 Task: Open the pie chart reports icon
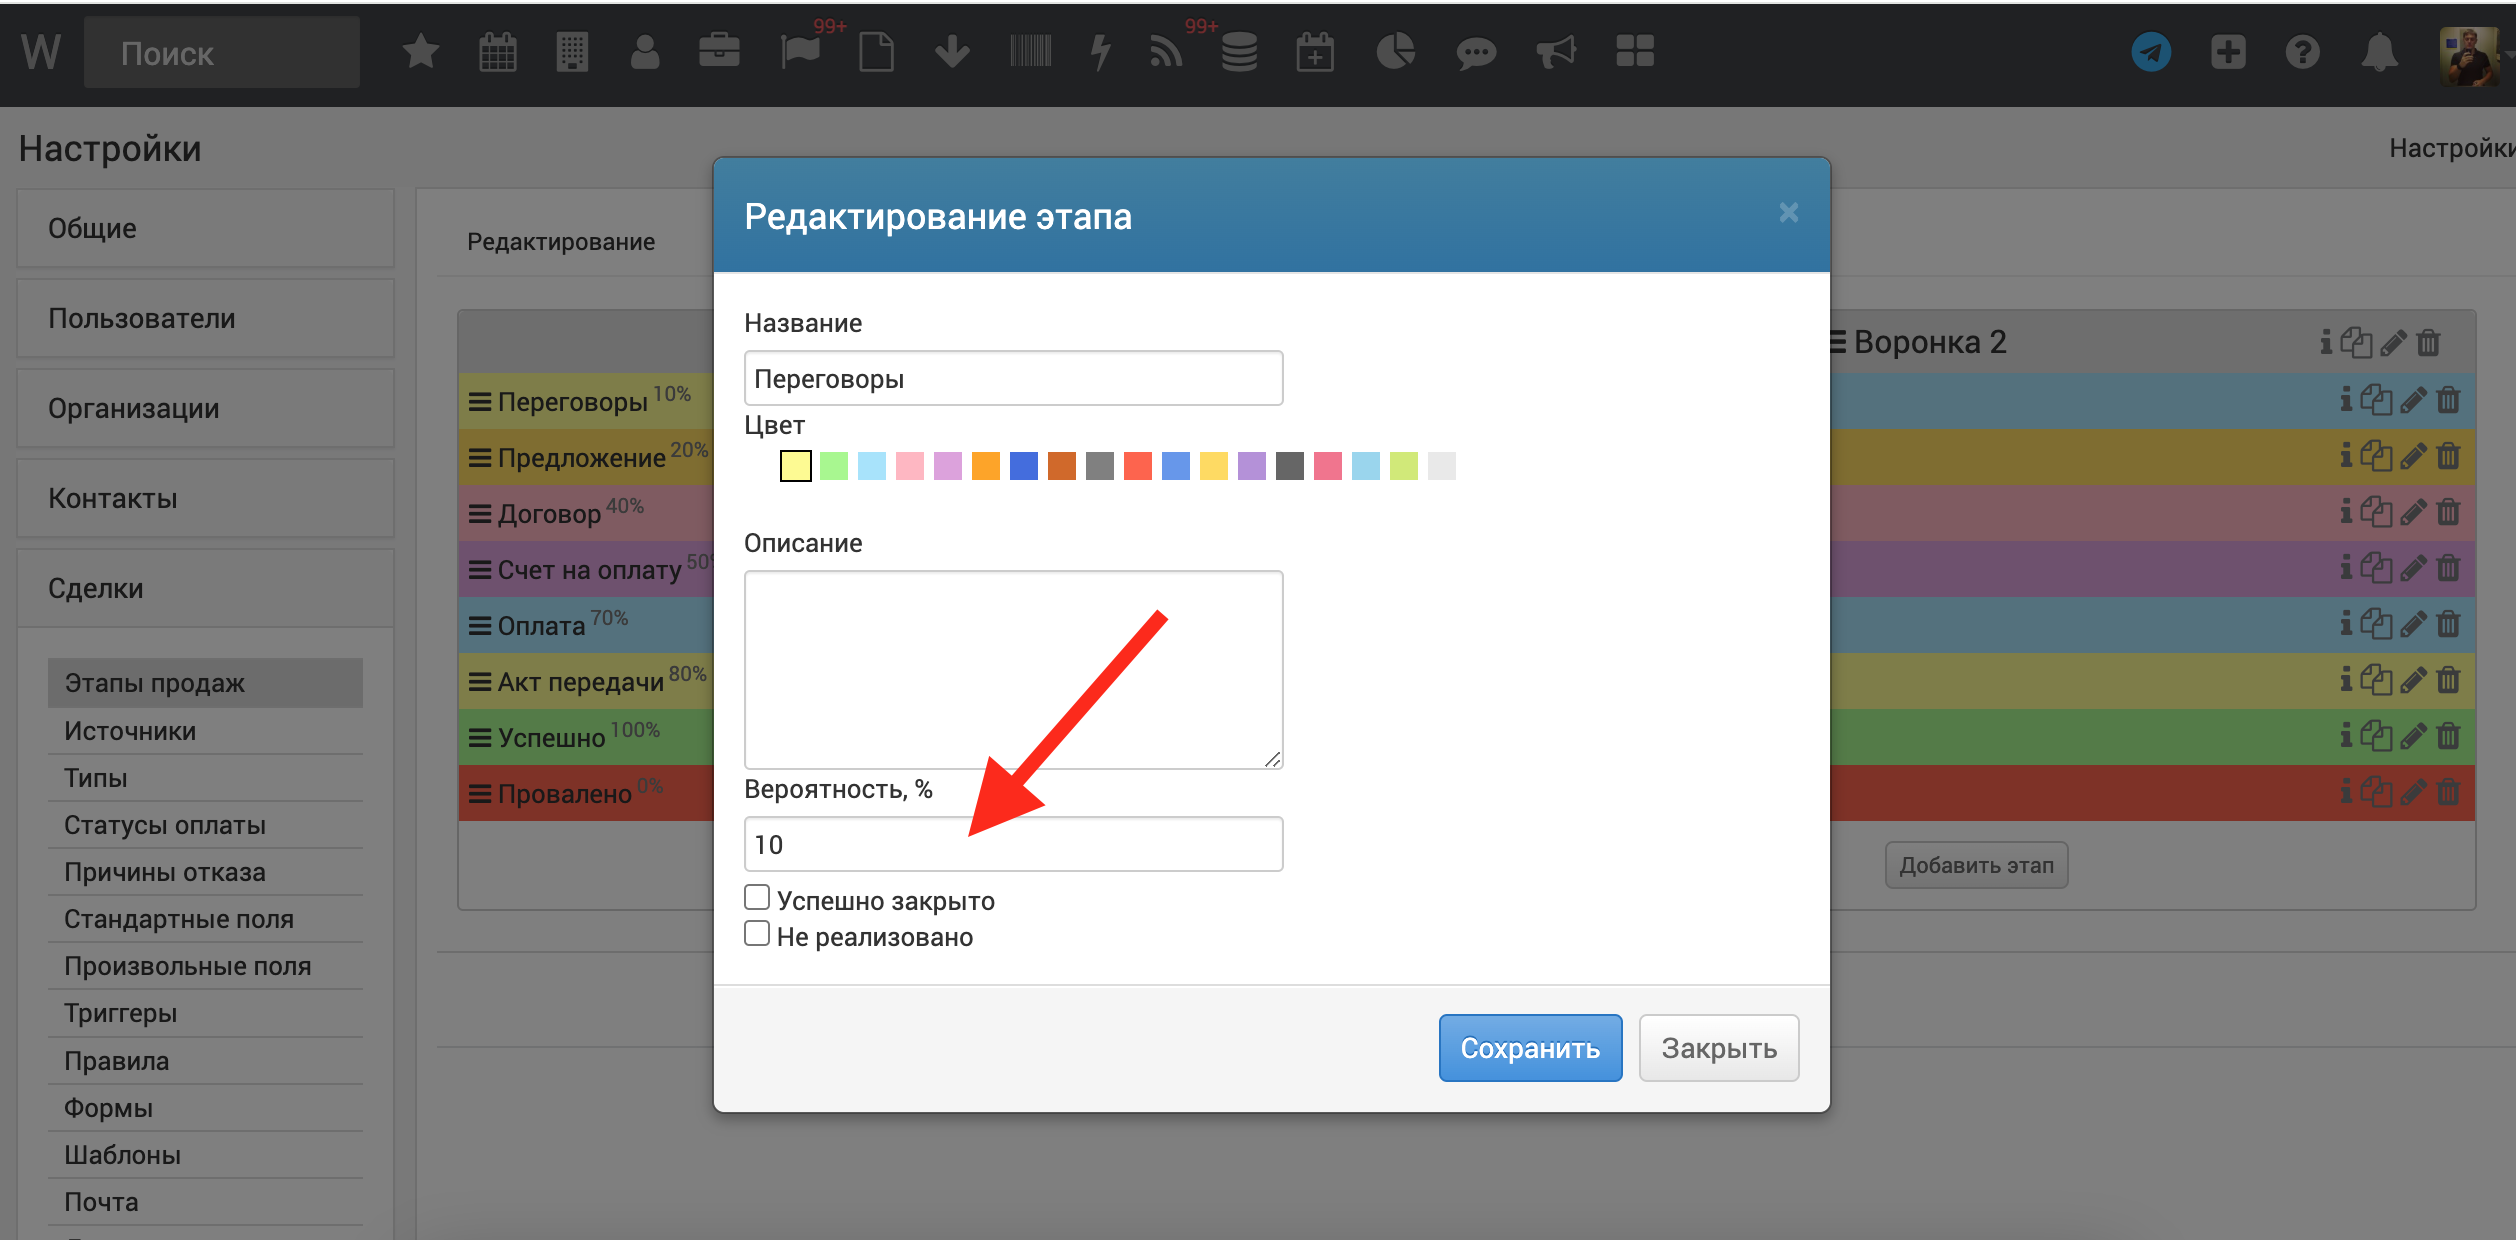pos(1395,52)
